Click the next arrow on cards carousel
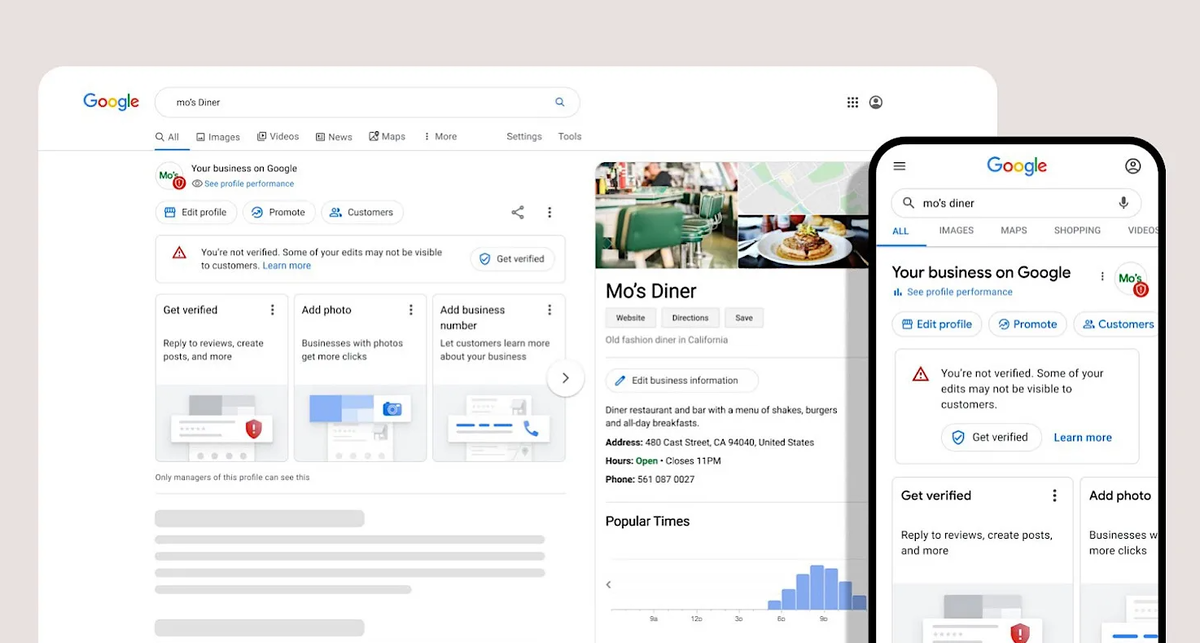The width and height of the screenshot is (1200, 643). click(x=565, y=378)
